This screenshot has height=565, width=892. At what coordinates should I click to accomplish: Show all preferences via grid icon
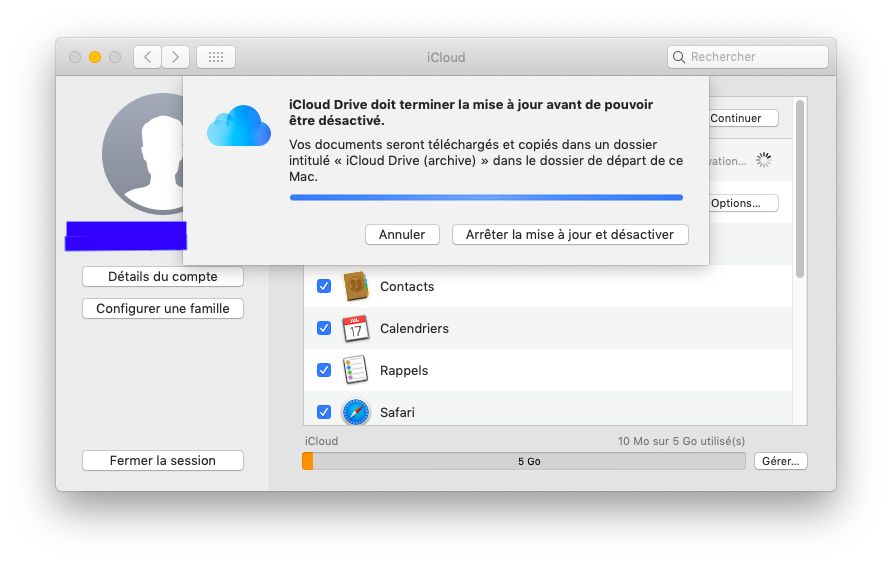pos(216,57)
